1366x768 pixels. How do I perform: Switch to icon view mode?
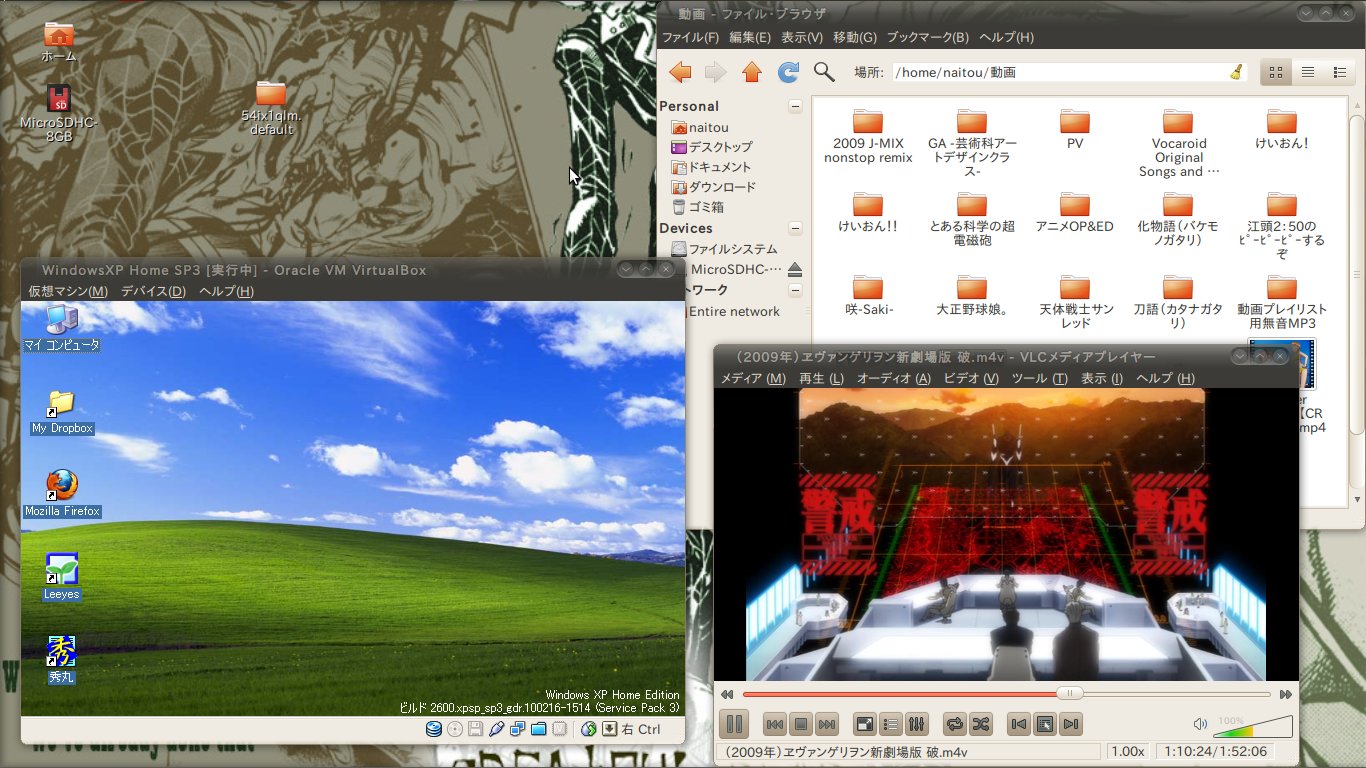(1275, 72)
